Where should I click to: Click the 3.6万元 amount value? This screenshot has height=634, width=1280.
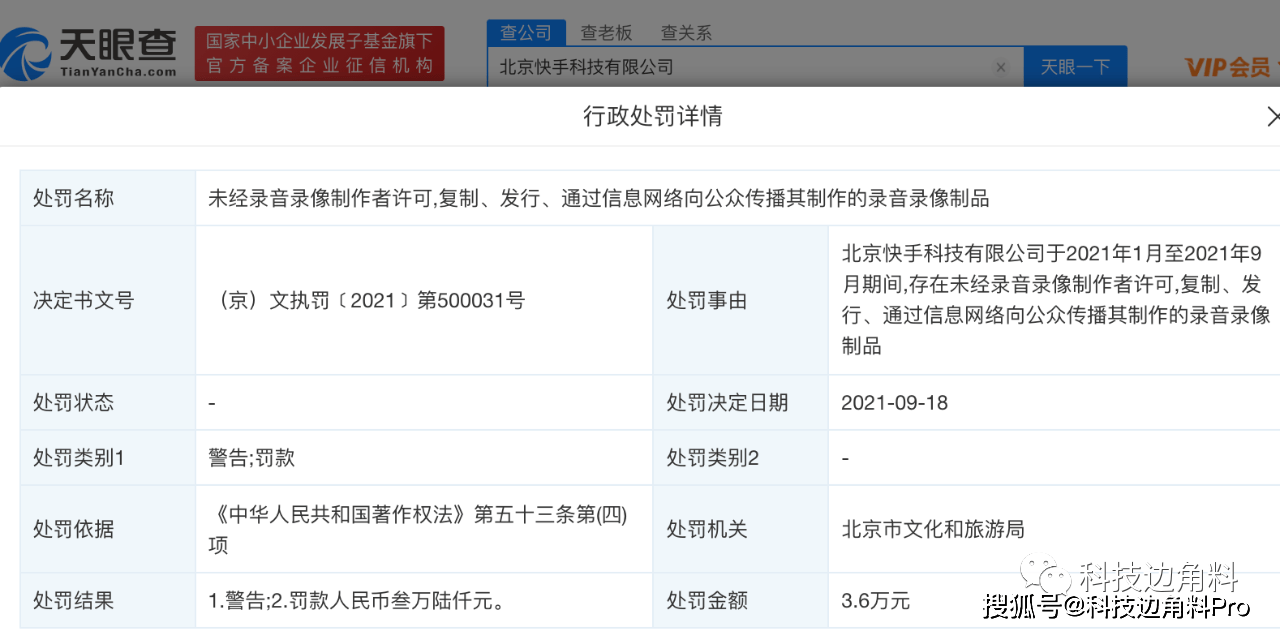tap(876, 600)
